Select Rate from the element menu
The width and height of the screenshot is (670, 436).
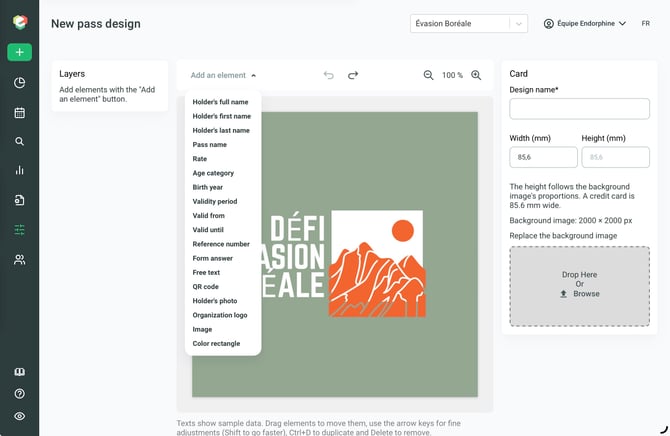(200, 159)
